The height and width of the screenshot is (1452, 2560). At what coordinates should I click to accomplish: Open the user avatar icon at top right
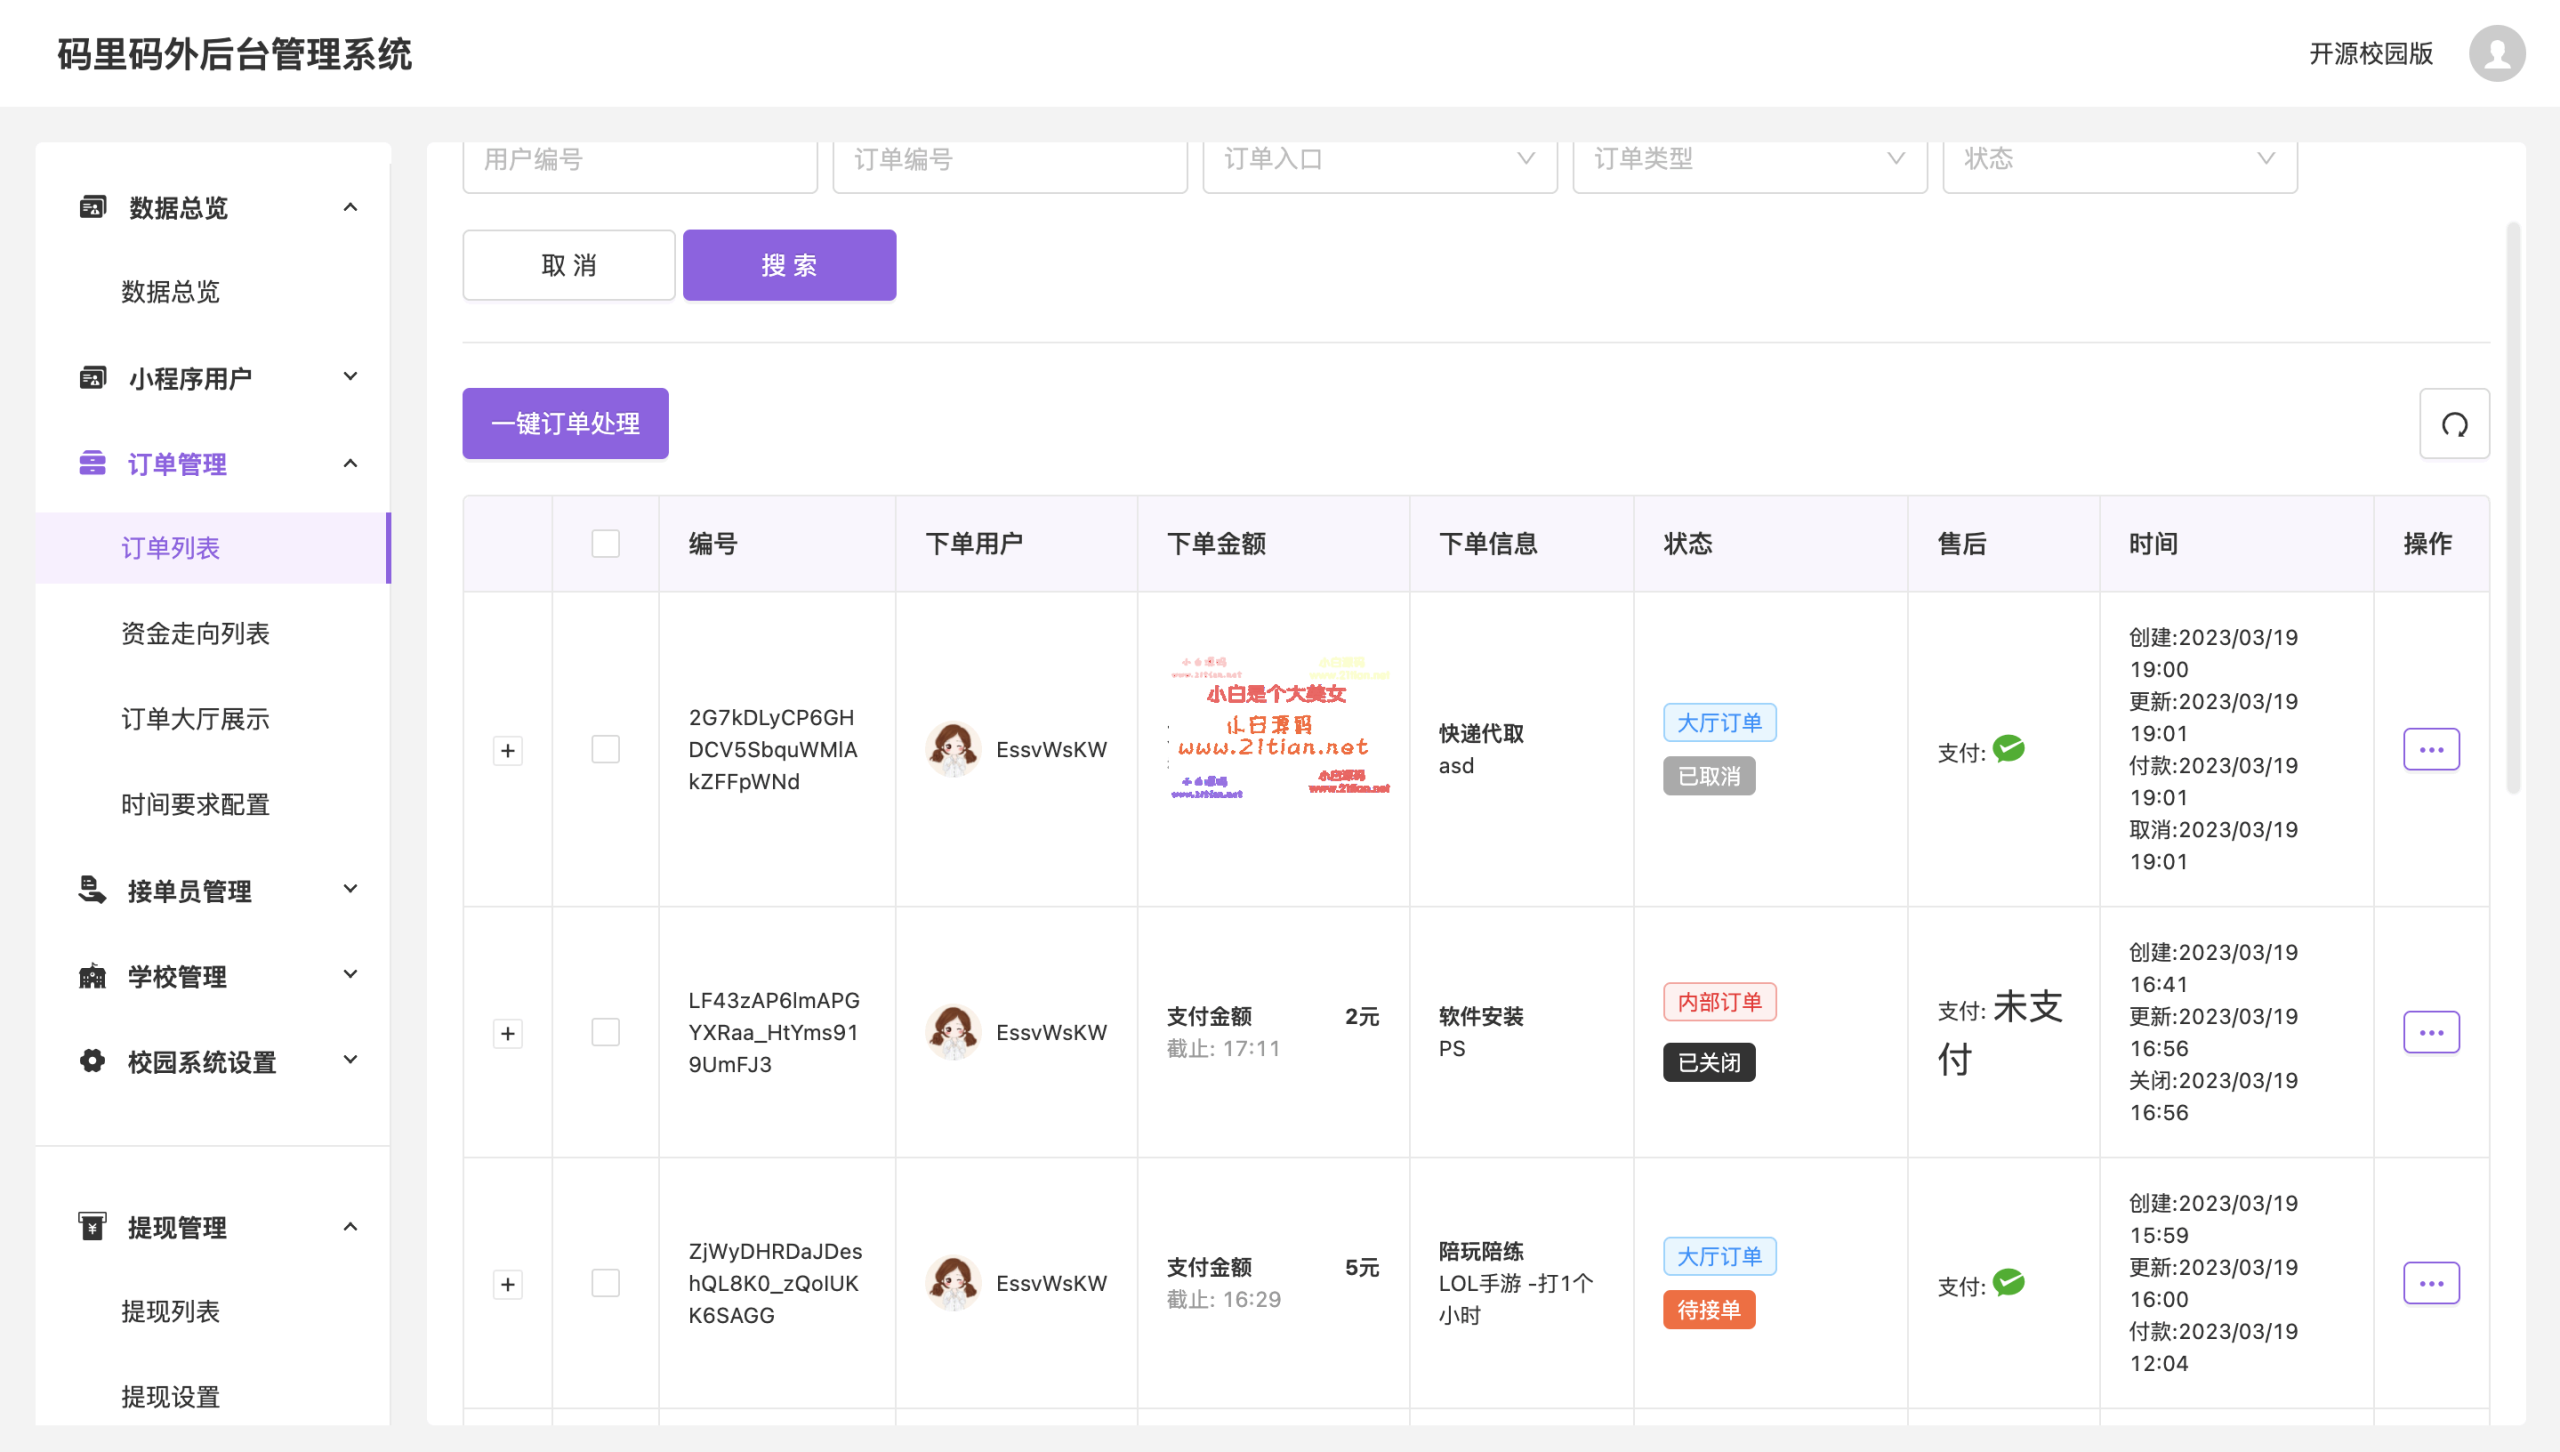pos(2497,54)
